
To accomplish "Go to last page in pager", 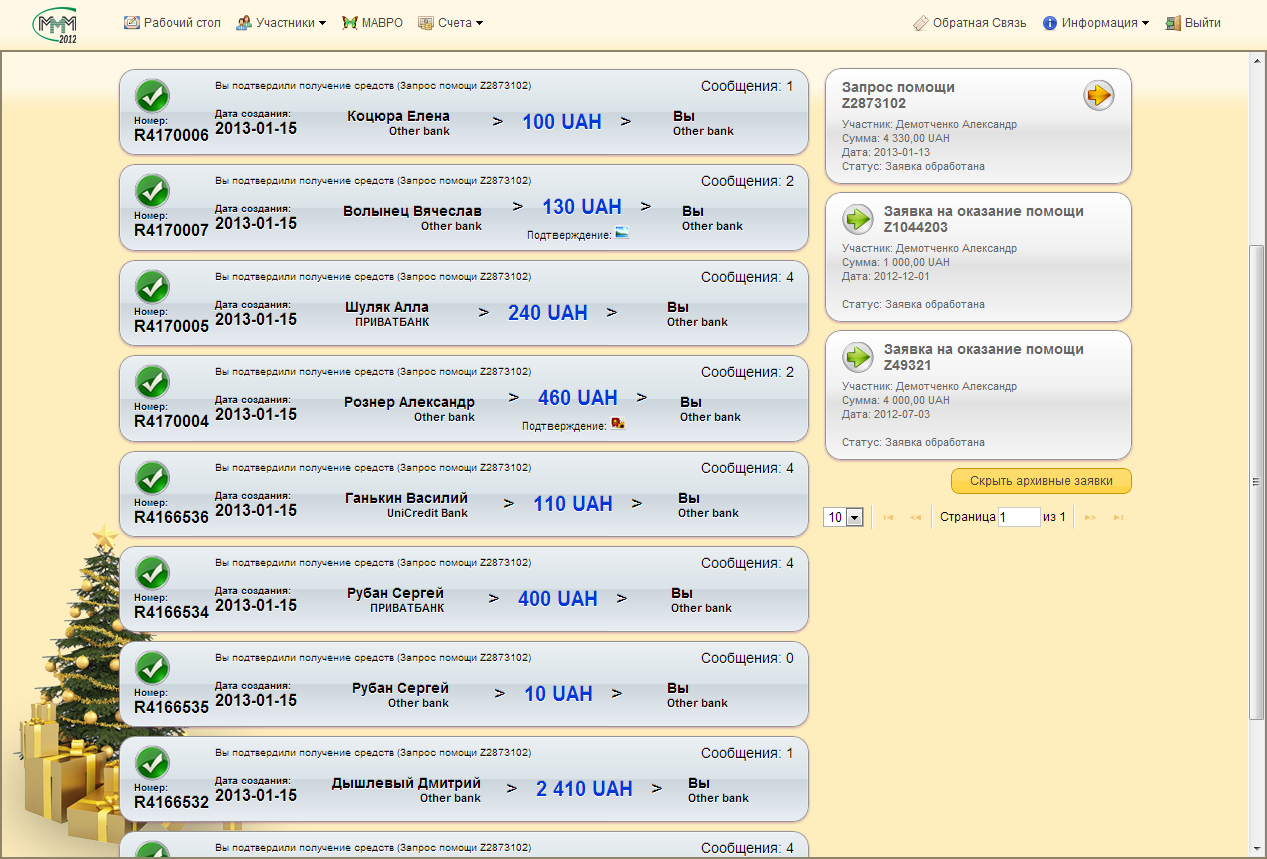I will (1119, 517).
